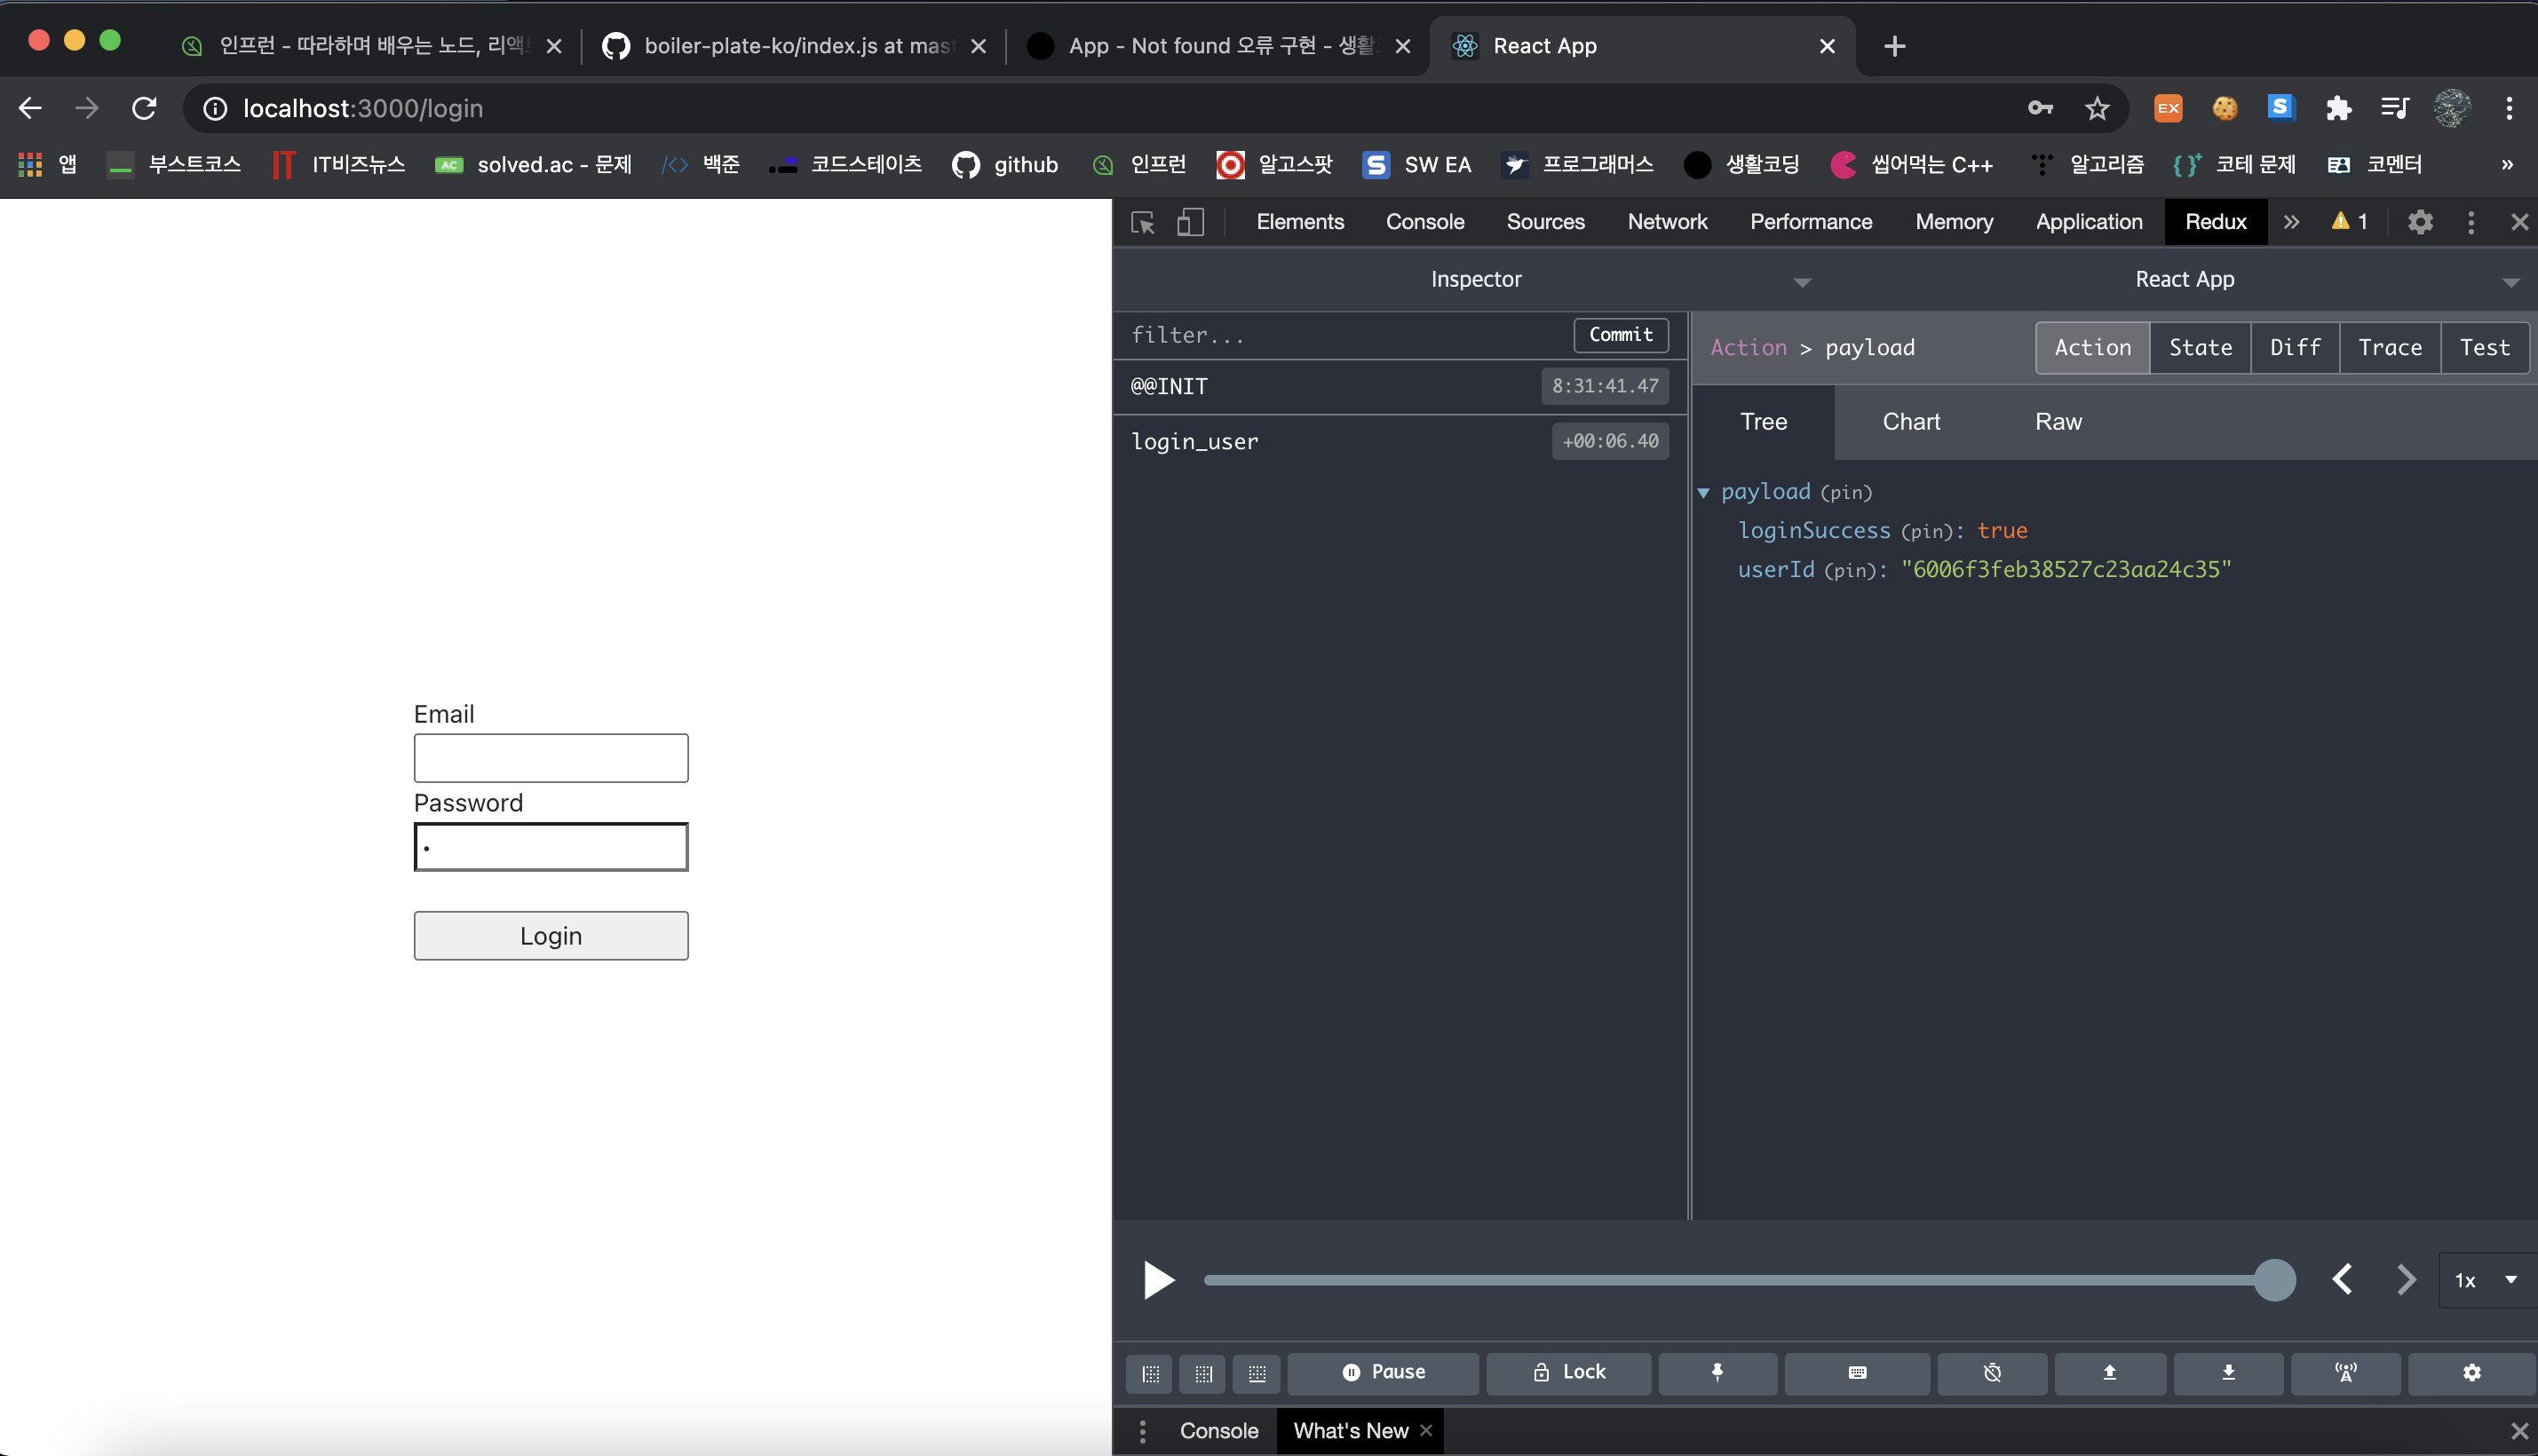Image resolution: width=2538 pixels, height=1456 pixels.
Task: Collapse the payload tree node
Action: coord(1704,492)
